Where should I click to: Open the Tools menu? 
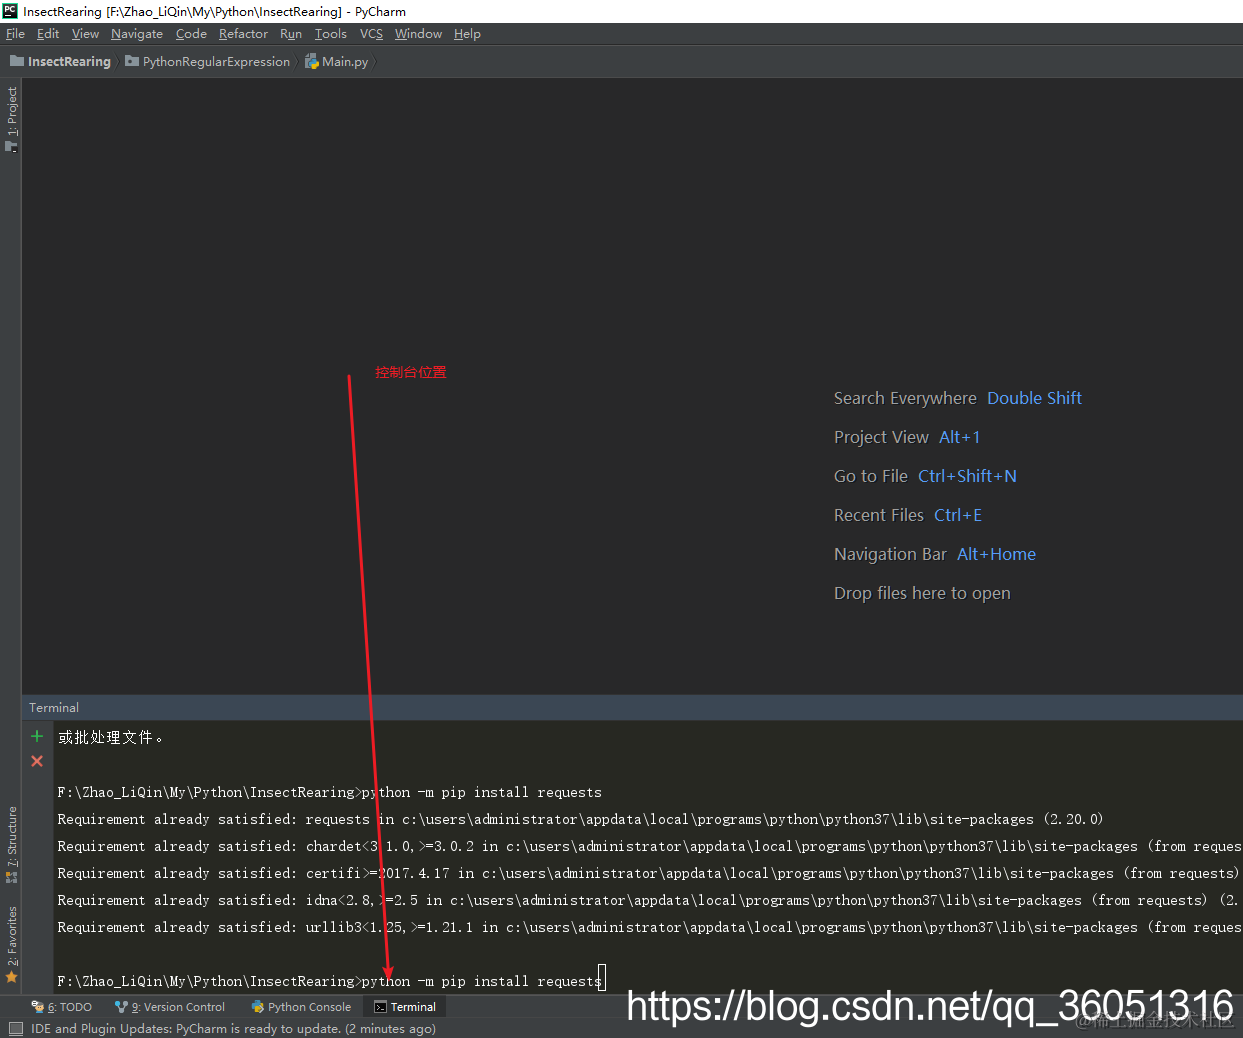pos(331,34)
